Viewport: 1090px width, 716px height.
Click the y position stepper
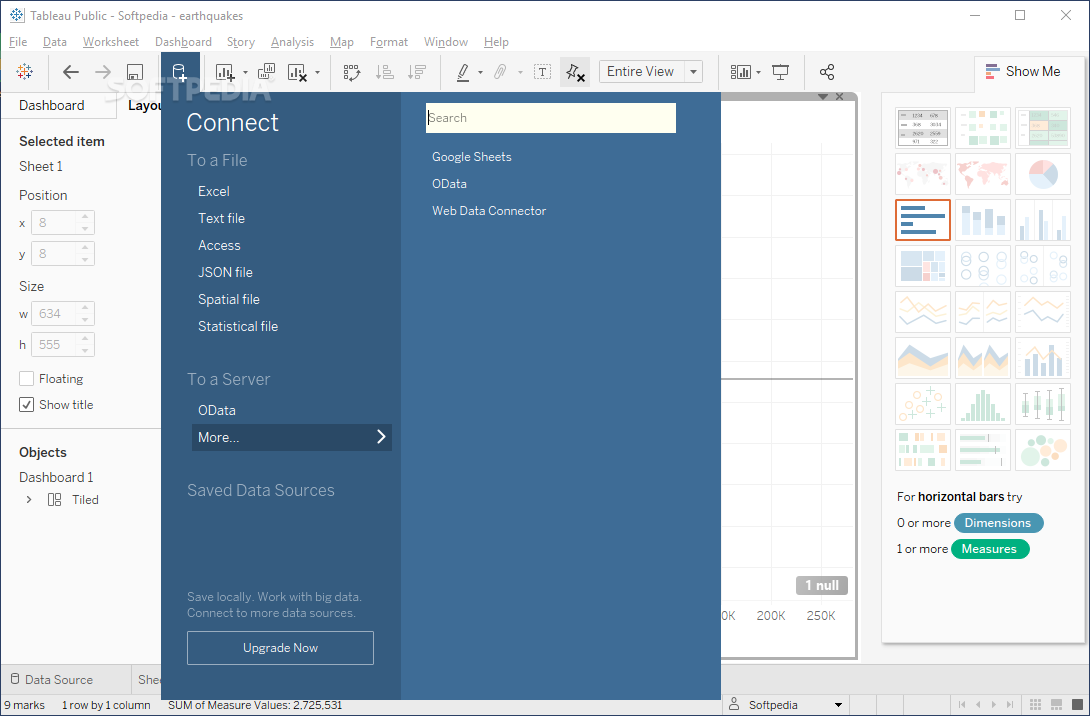pyautogui.click(x=85, y=254)
